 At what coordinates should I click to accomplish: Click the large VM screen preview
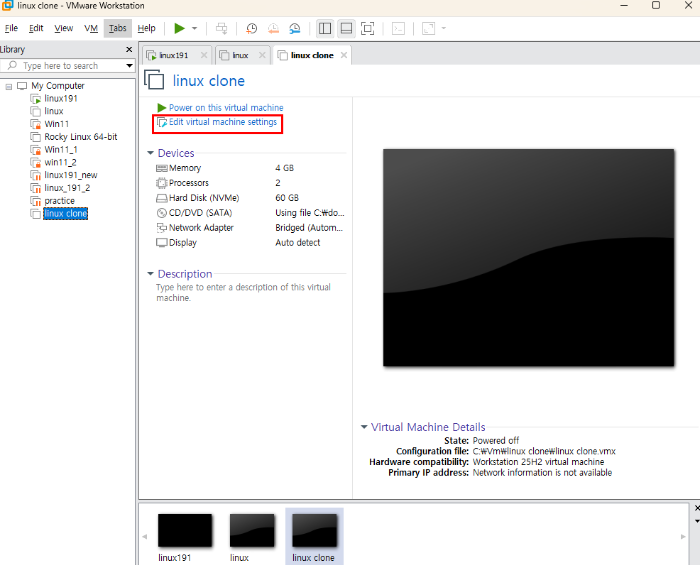(x=529, y=258)
